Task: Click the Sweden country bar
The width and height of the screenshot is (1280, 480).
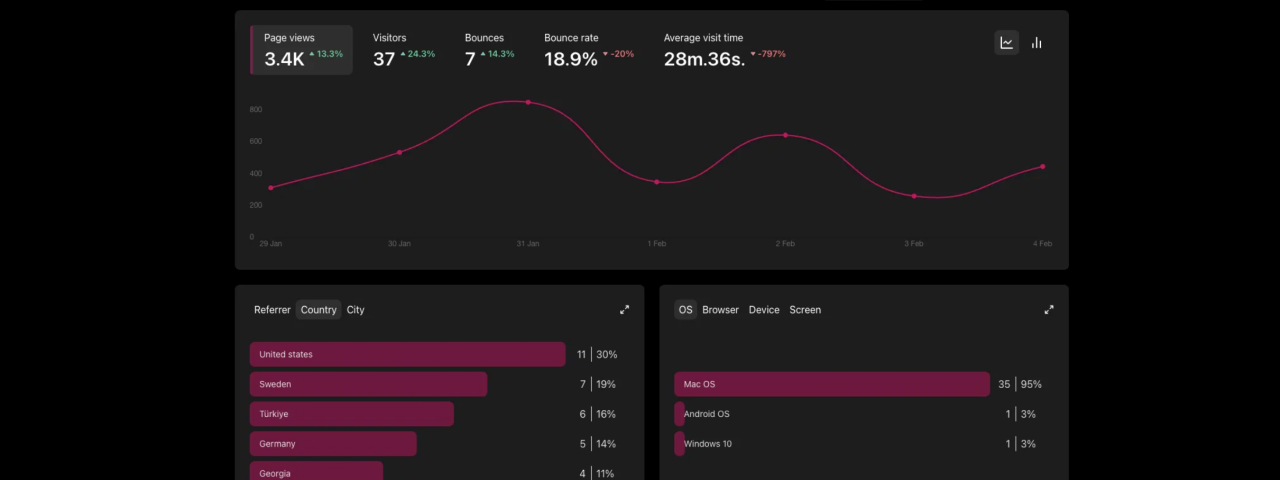Action: [369, 384]
